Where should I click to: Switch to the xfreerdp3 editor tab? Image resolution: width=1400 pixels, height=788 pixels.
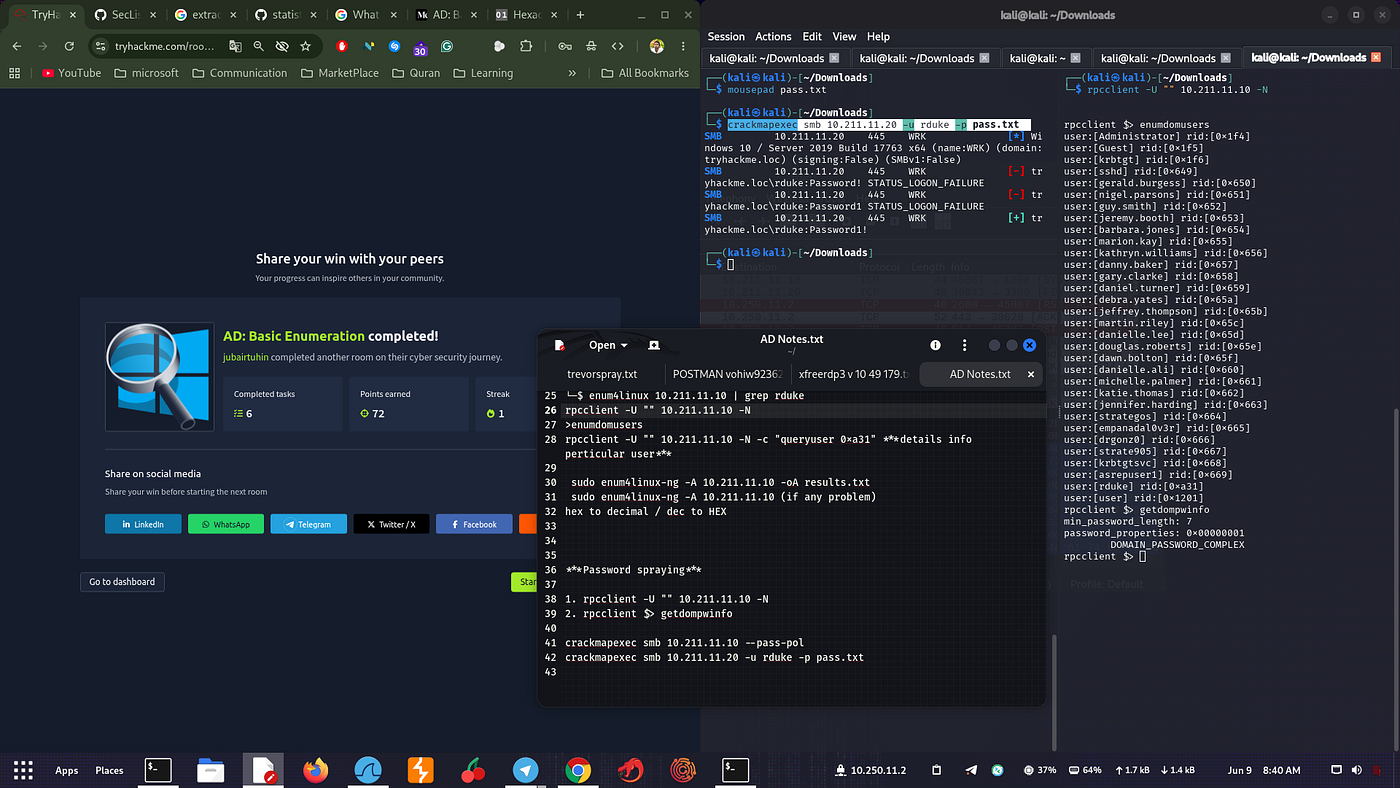click(854, 374)
